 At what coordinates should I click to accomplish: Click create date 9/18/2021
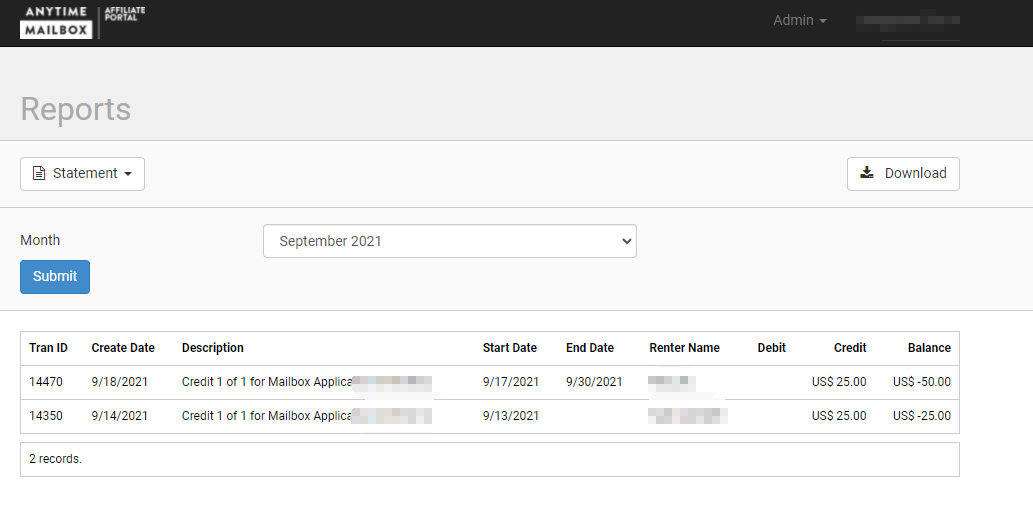[x=120, y=382]
